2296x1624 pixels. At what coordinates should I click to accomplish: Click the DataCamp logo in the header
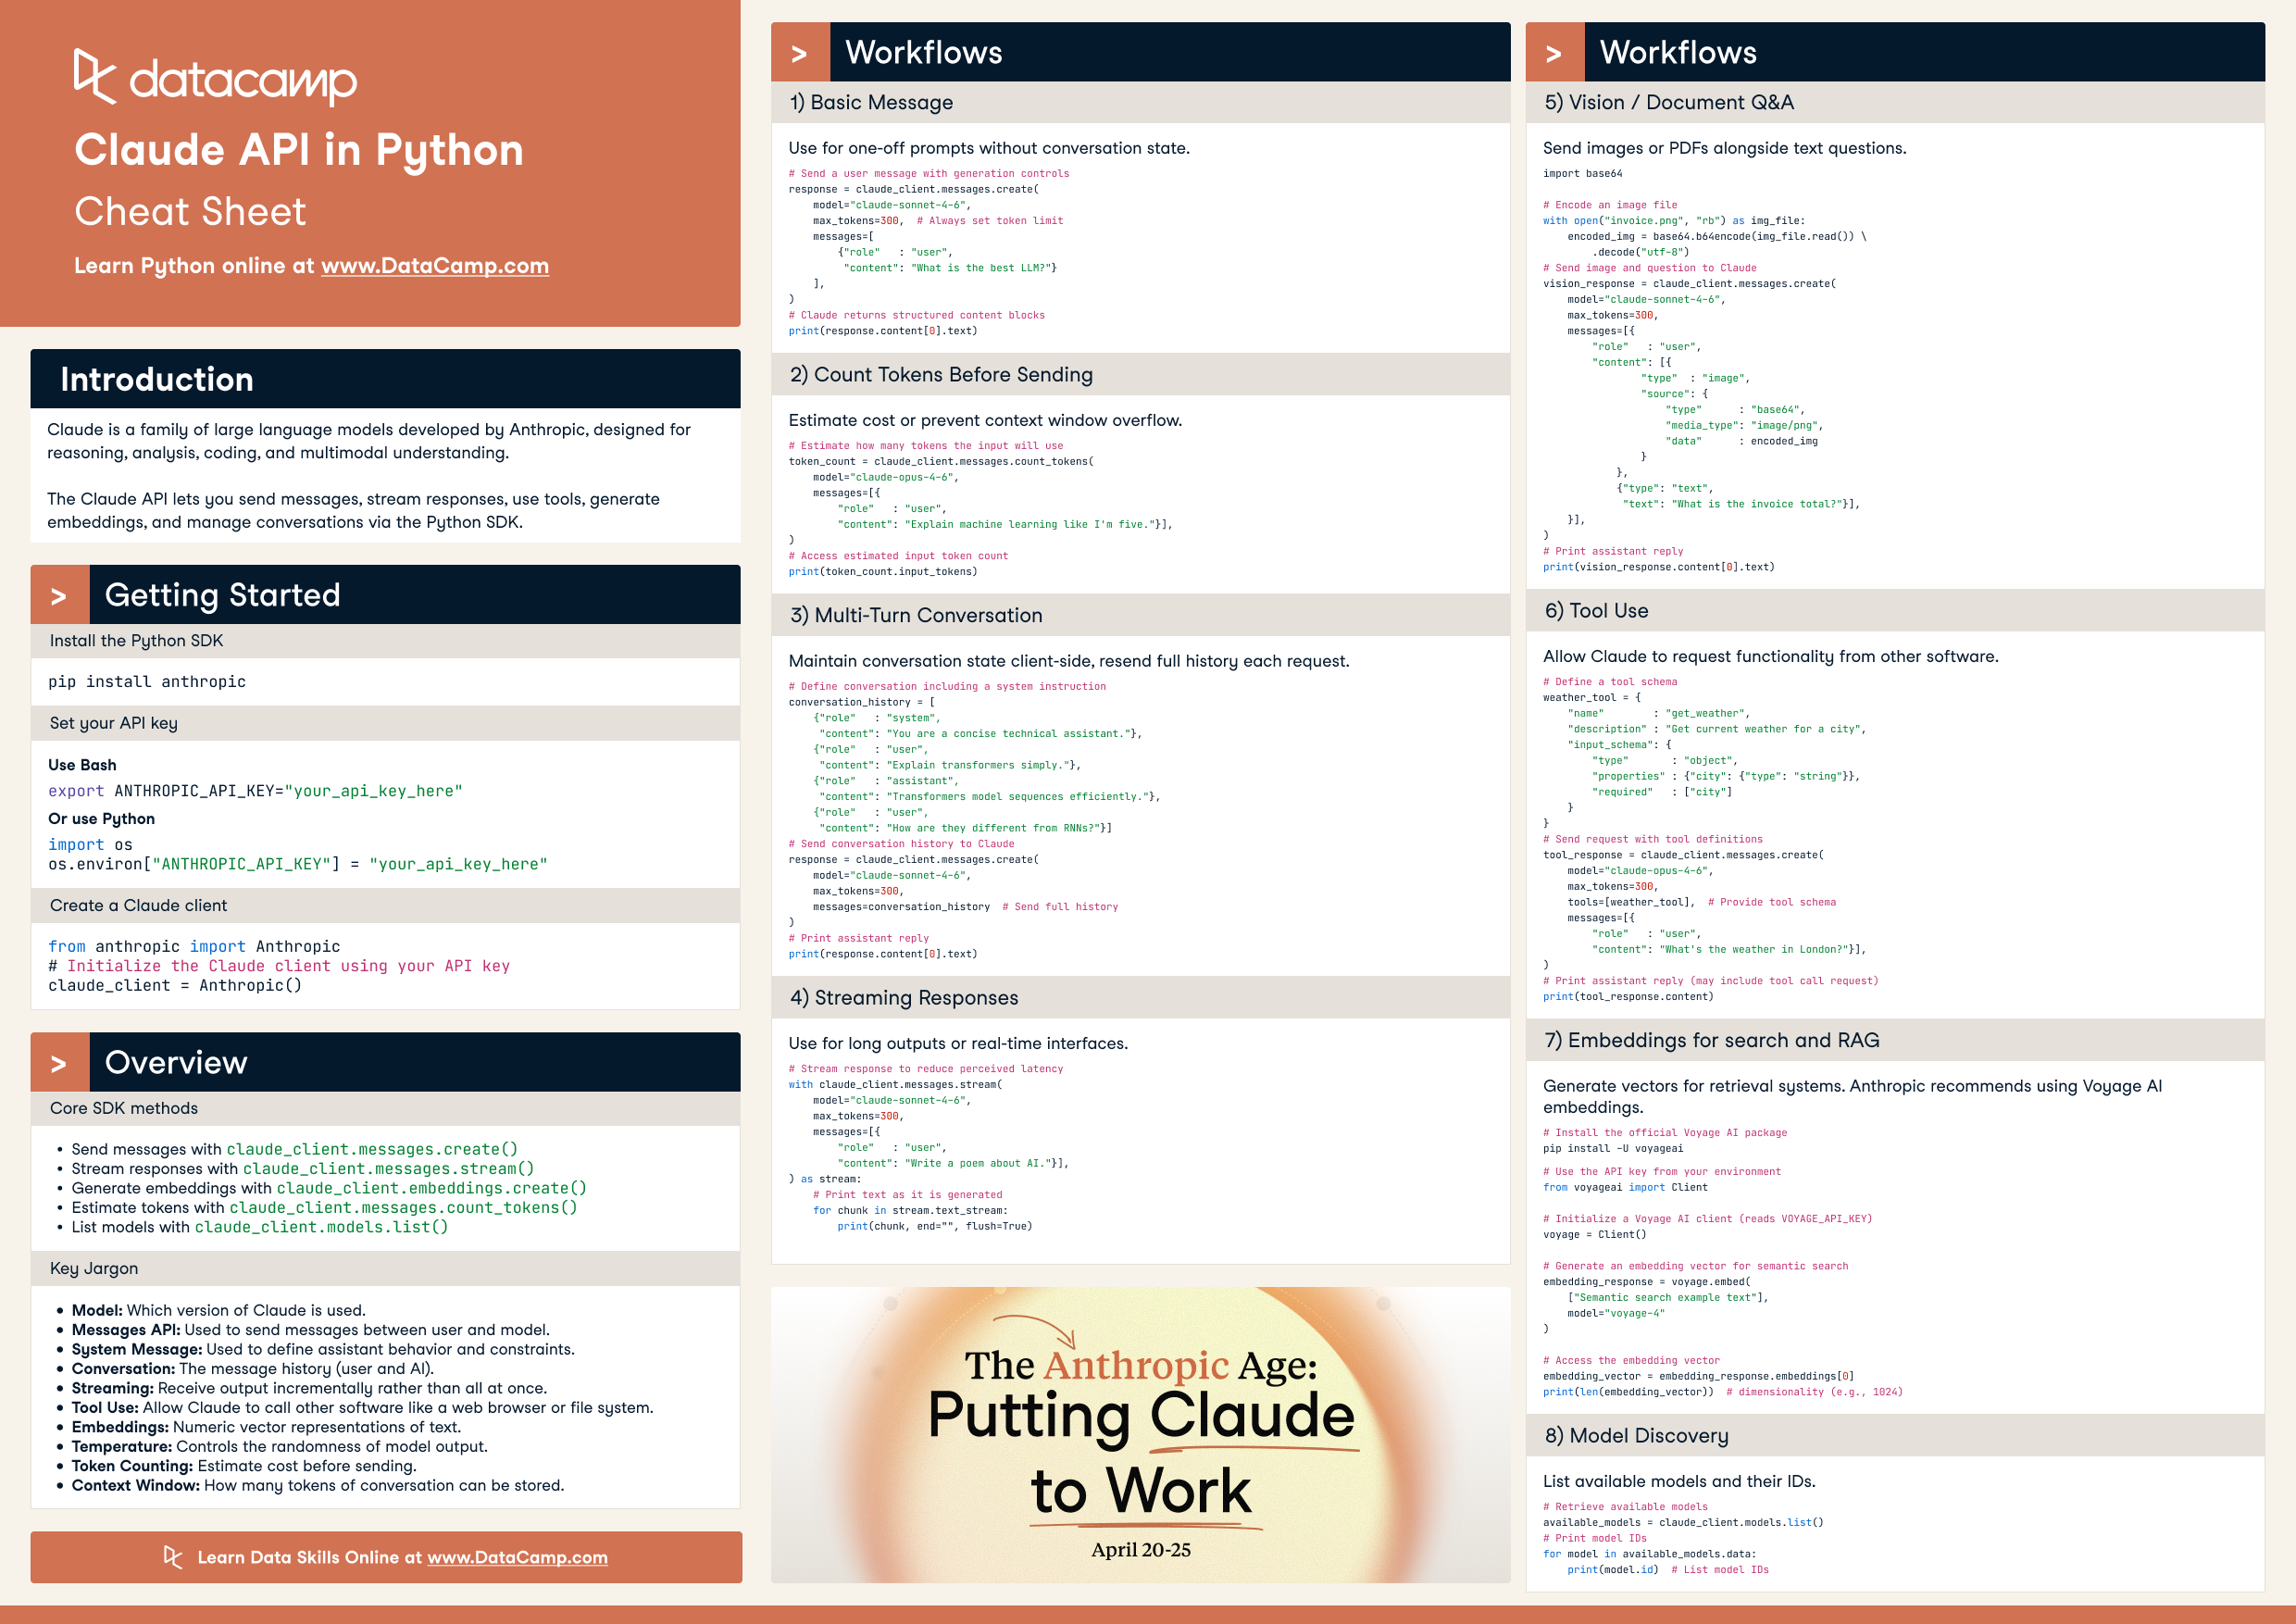coord(215,77)
